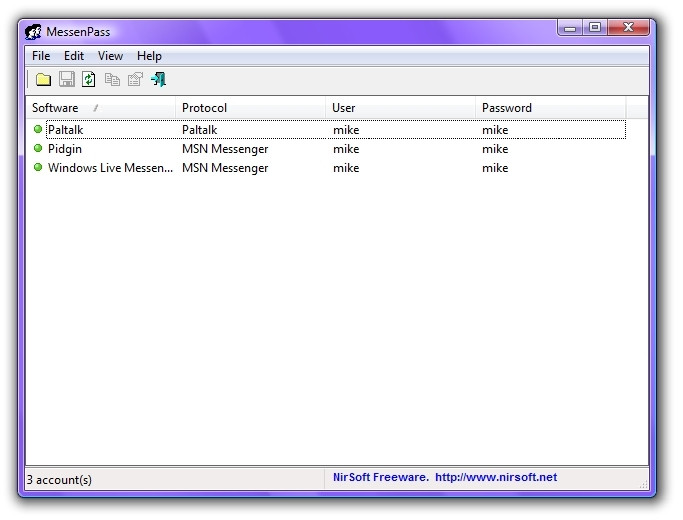This screenshot has height=520, width=683.
Task: Click the 3 account(s) status bar text
Action: (59, 479)
